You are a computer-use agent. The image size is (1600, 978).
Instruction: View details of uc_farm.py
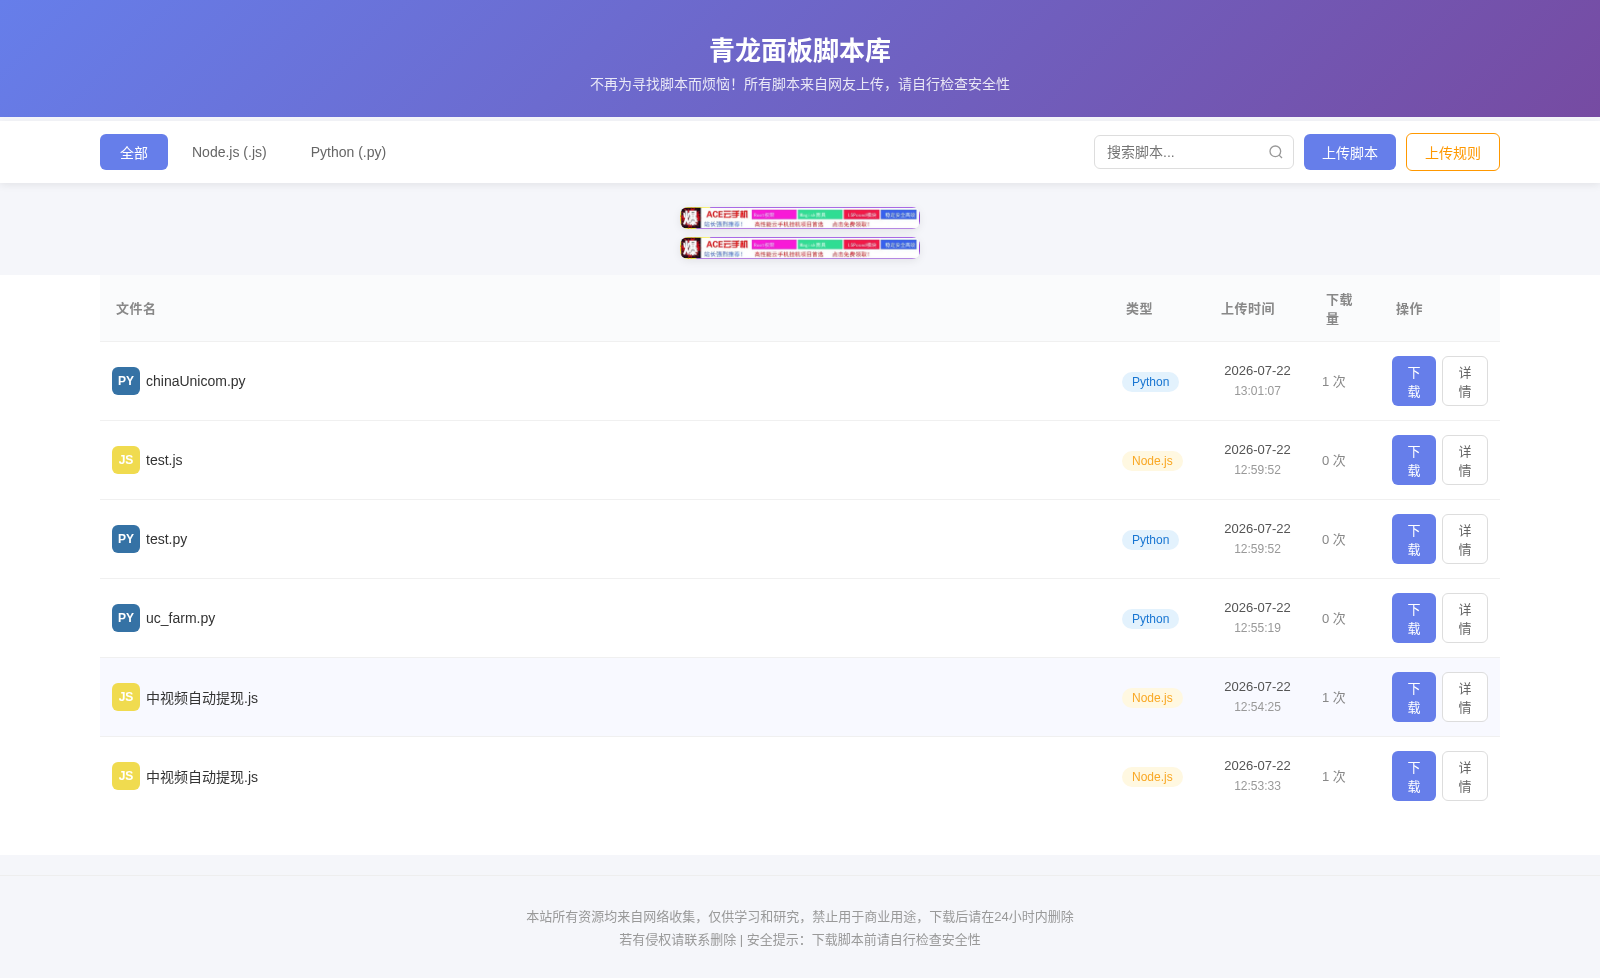coord(1465,618)
